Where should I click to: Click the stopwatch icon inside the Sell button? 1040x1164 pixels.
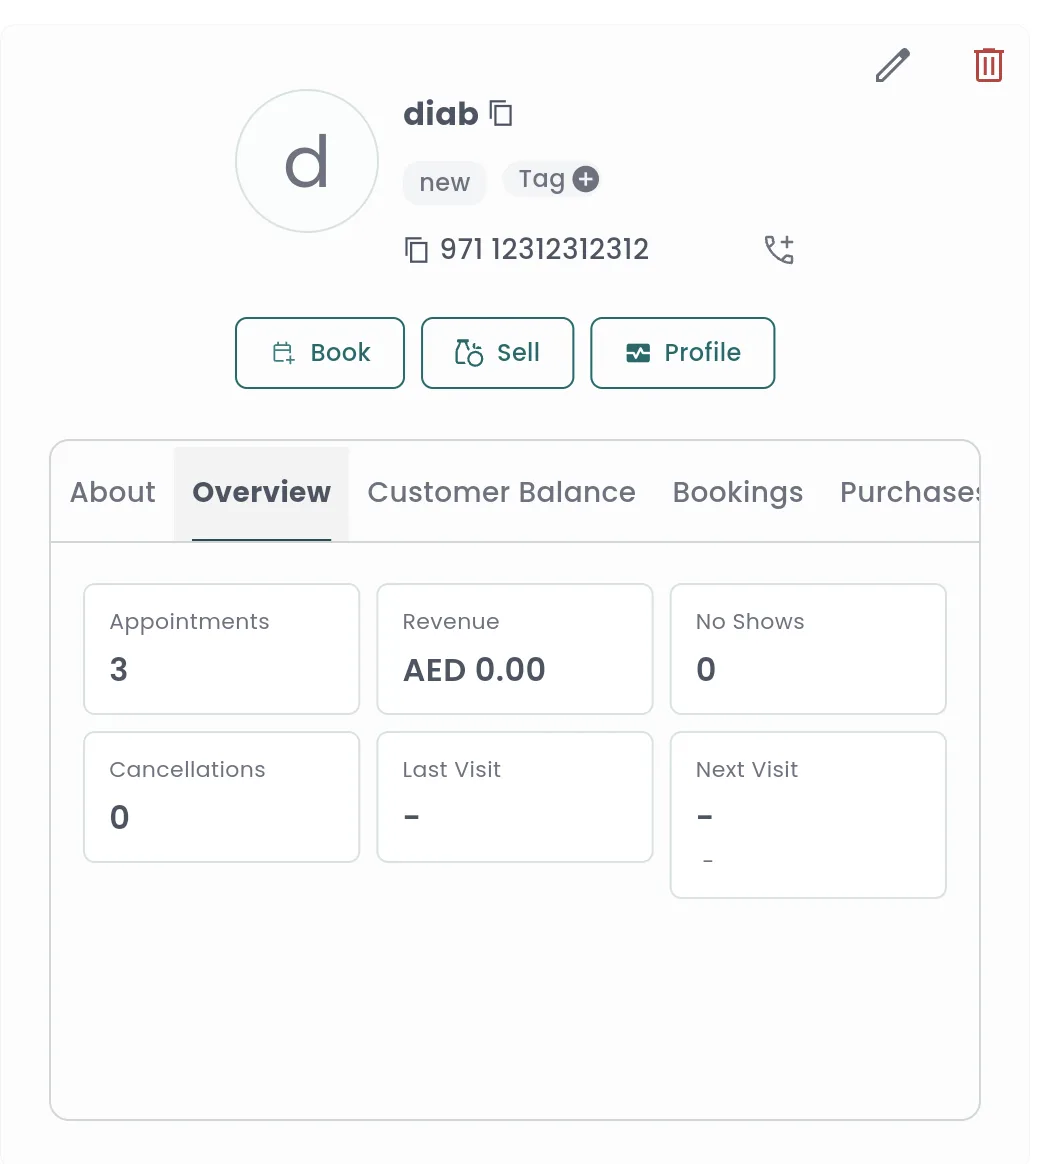(466, 352)
